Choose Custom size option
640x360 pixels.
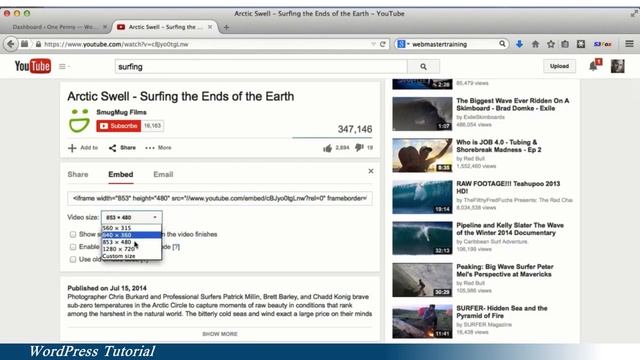tap(131, 256)
